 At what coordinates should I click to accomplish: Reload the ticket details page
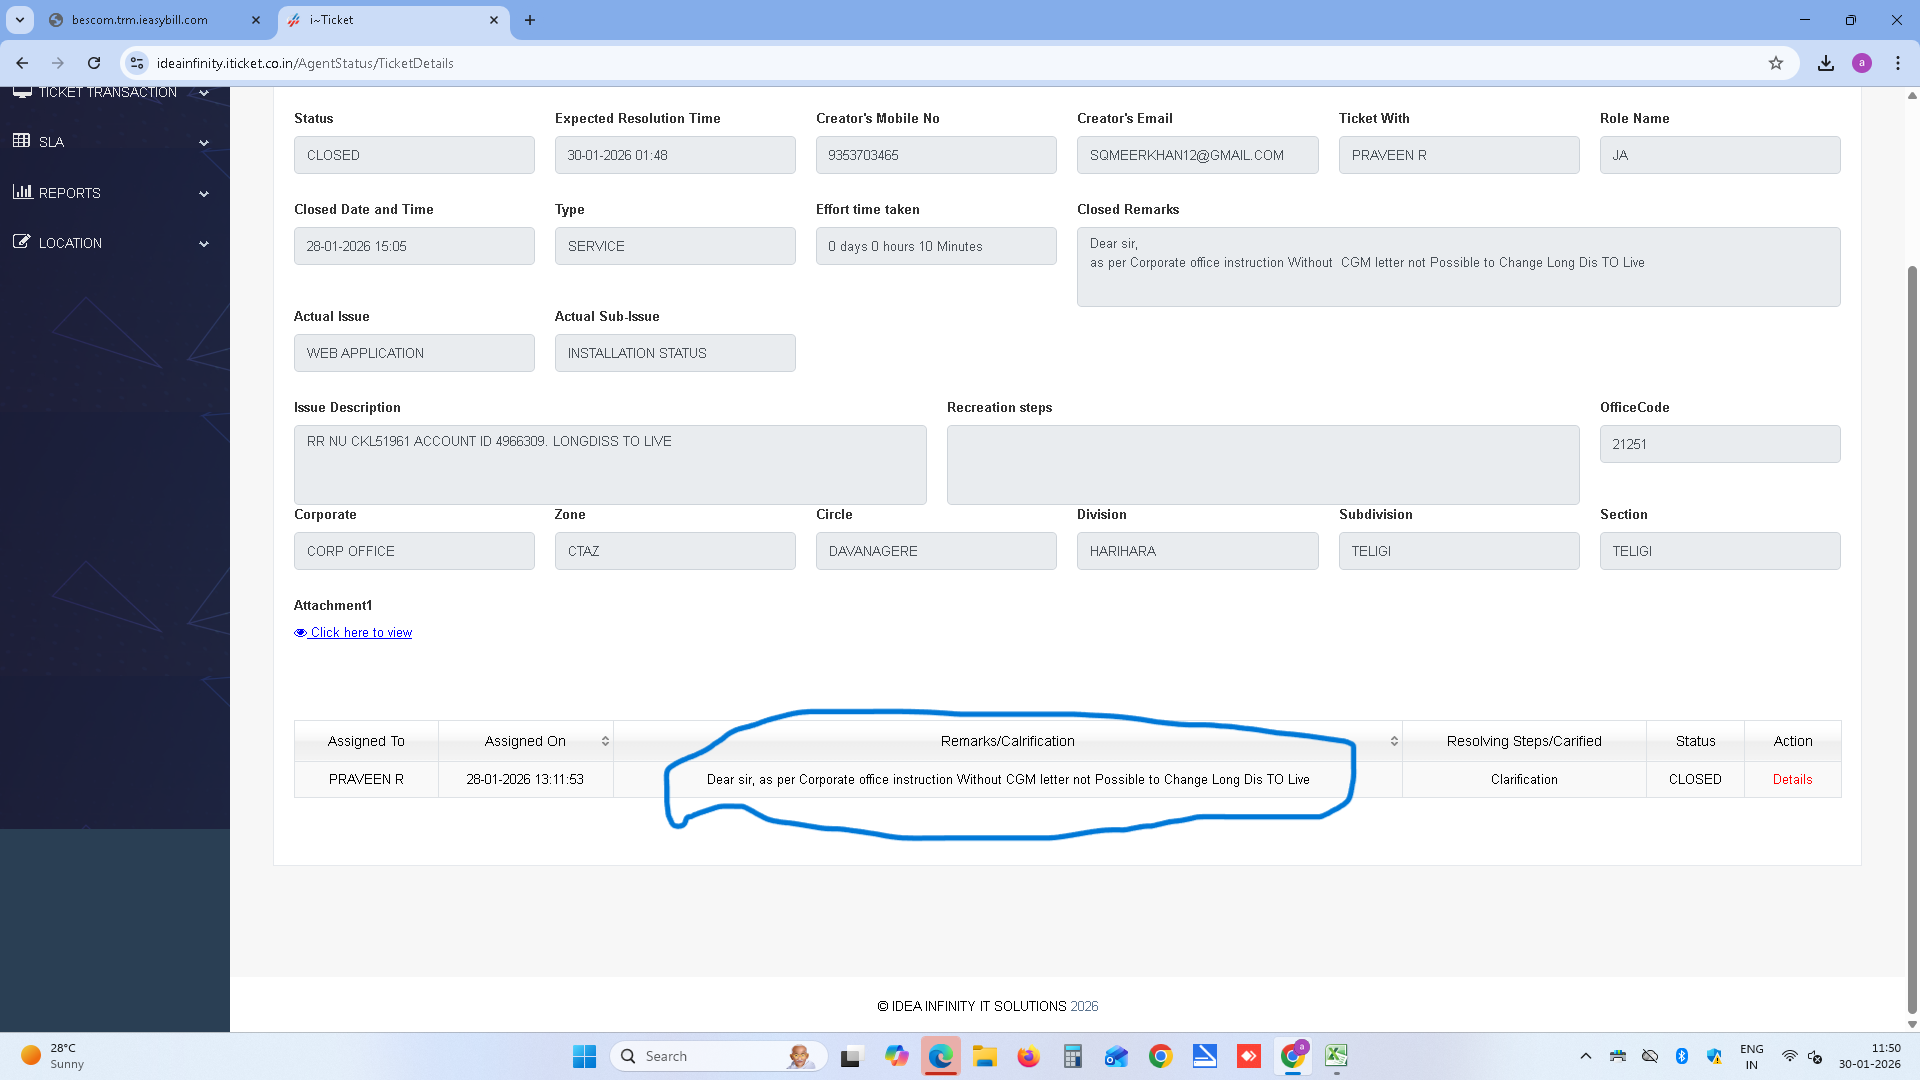(94, 63)
